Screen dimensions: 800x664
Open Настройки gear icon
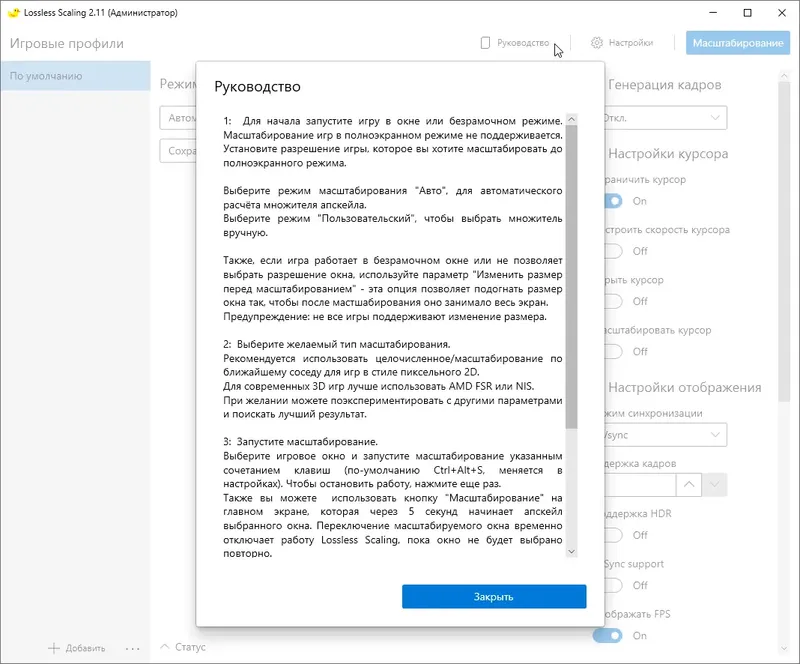point(596,43)
